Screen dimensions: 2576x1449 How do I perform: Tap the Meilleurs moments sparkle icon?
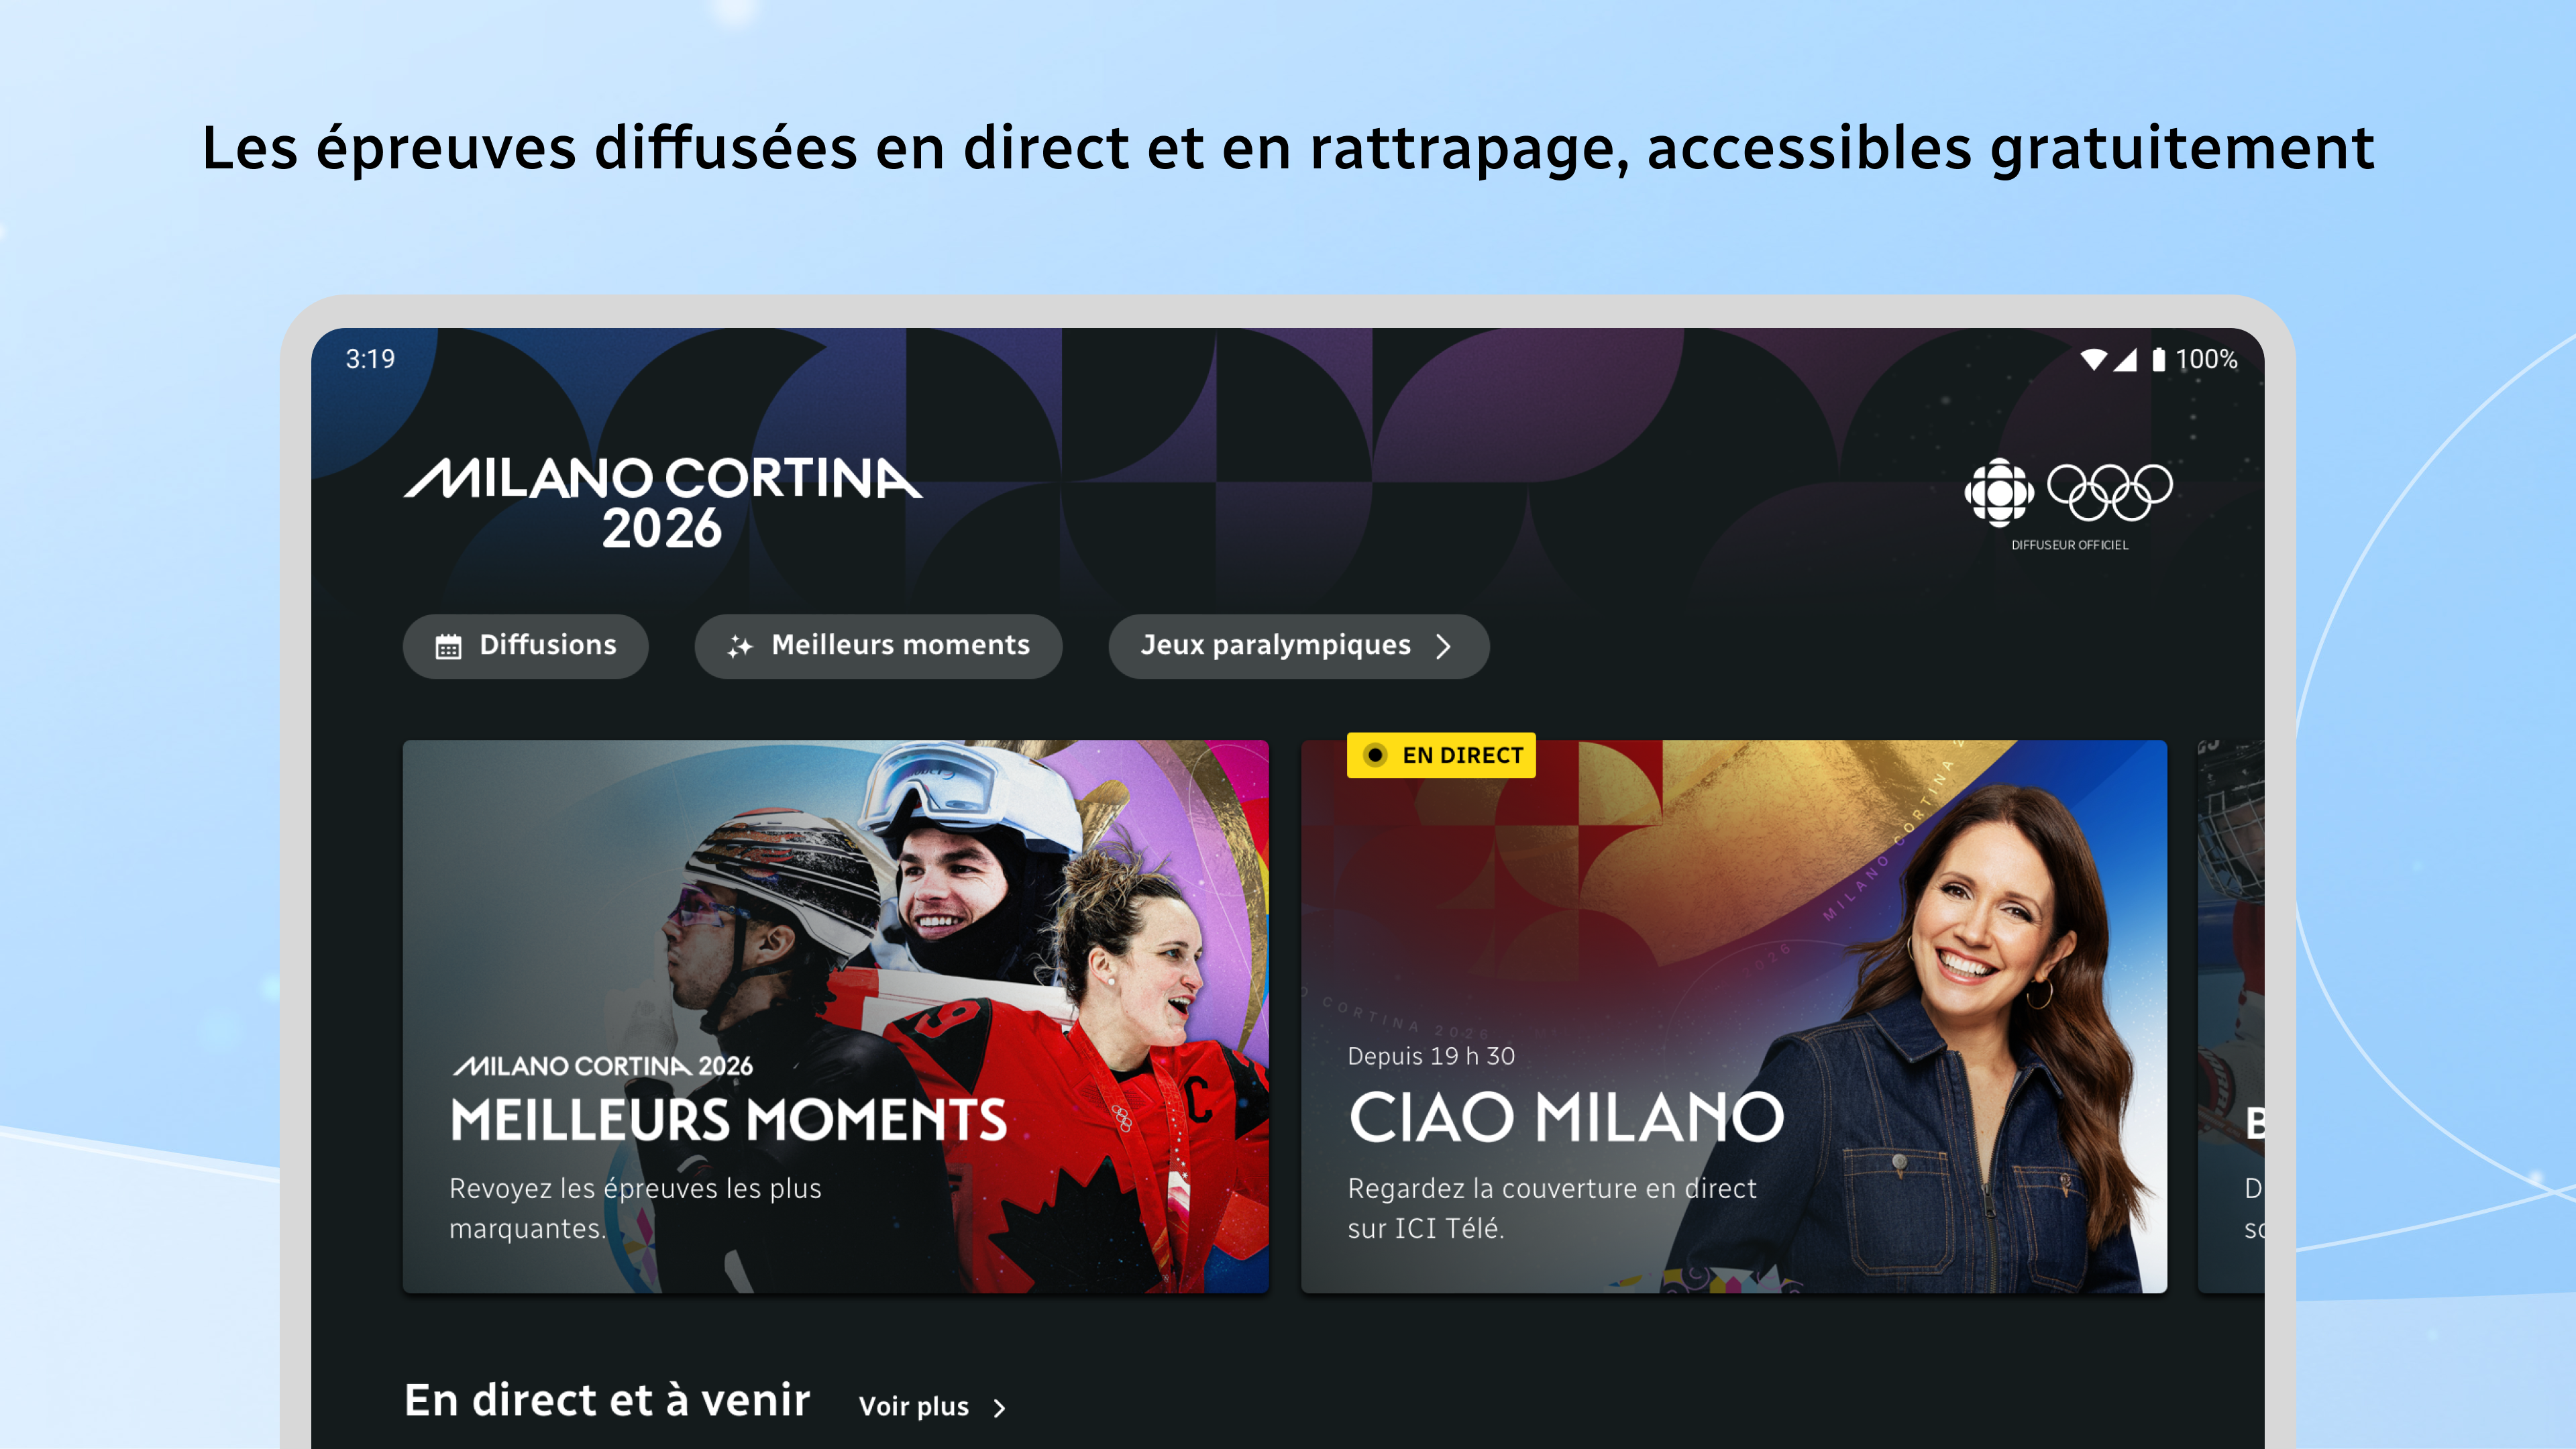740,647
